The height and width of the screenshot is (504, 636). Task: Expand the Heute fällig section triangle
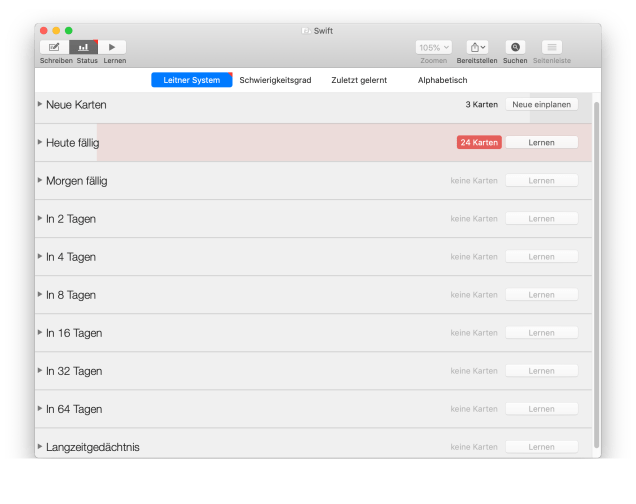coord(40,142)
